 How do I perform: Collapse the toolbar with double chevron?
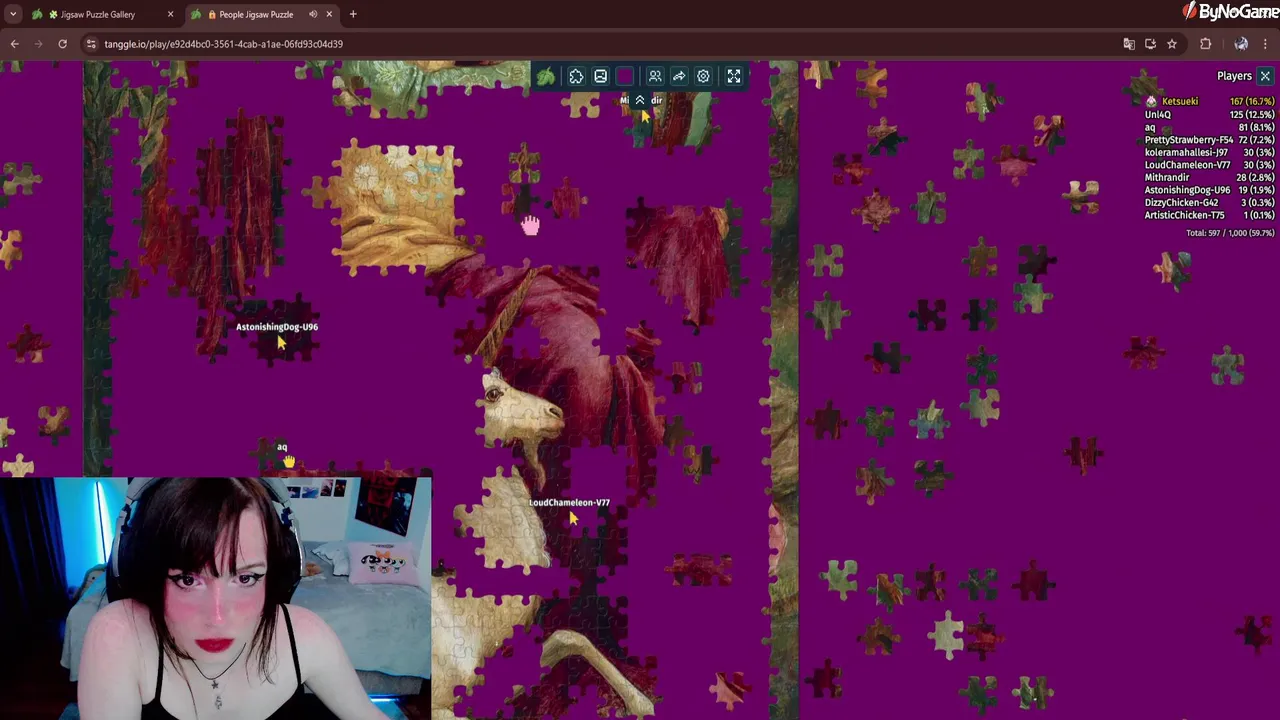pos(640,100)
